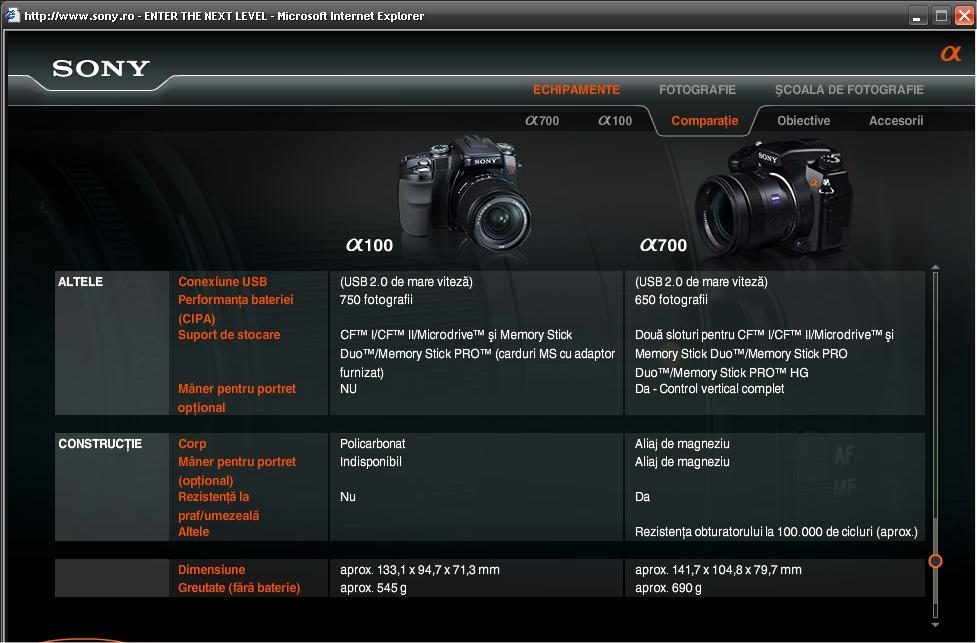Click the Altele label in CONSTRUCȚIE section
977x643 pixels.
(x=194, y=532)
